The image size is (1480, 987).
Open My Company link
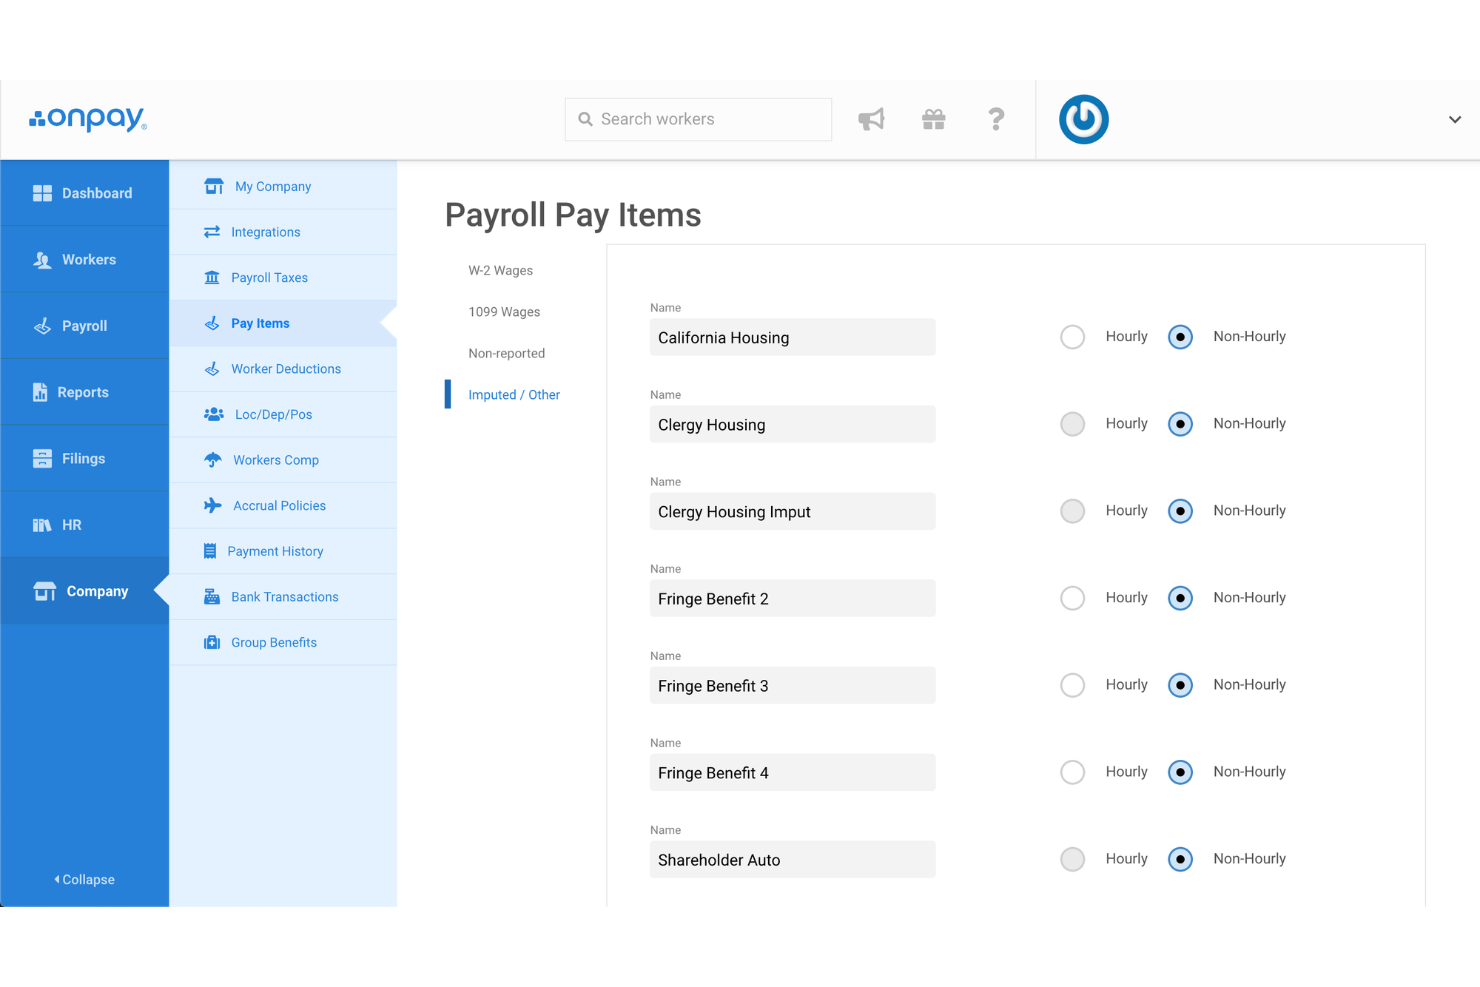[x=273, y=186]
